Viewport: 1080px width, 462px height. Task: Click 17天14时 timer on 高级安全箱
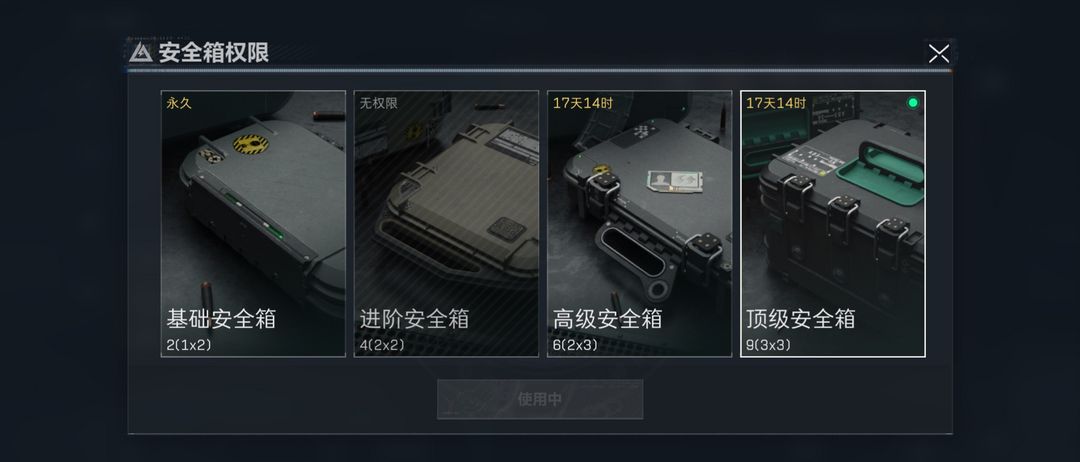coord(583,103)
